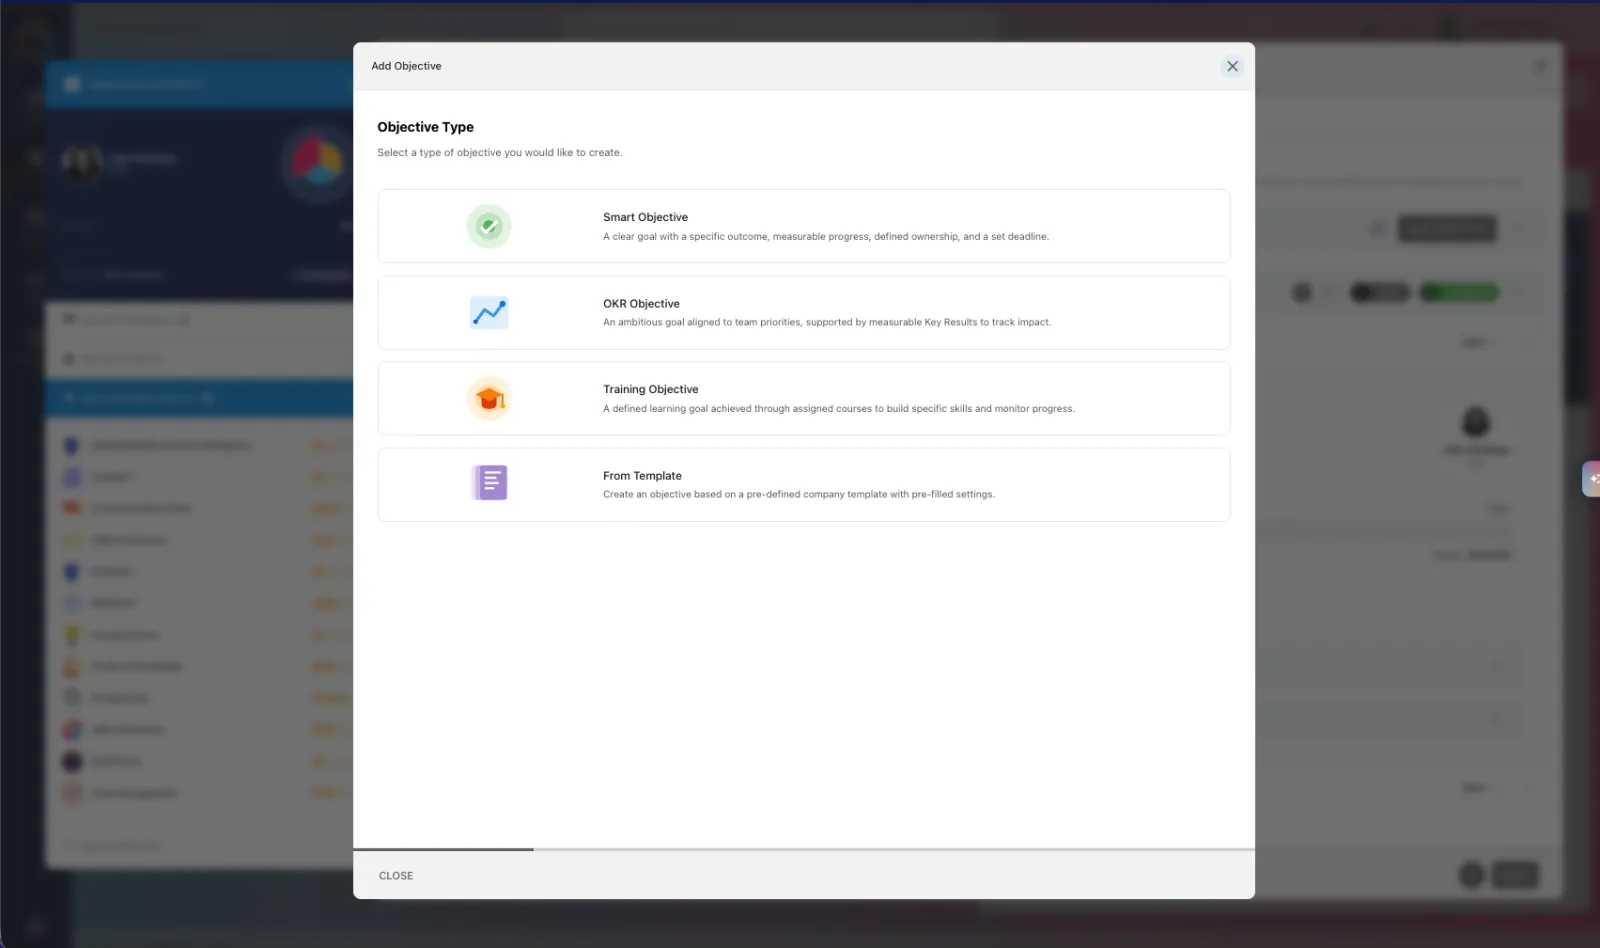Click the description 'A clear goal with a specific outcome'
Screen dimensions: 1600x948
click(x=826, y=237)
